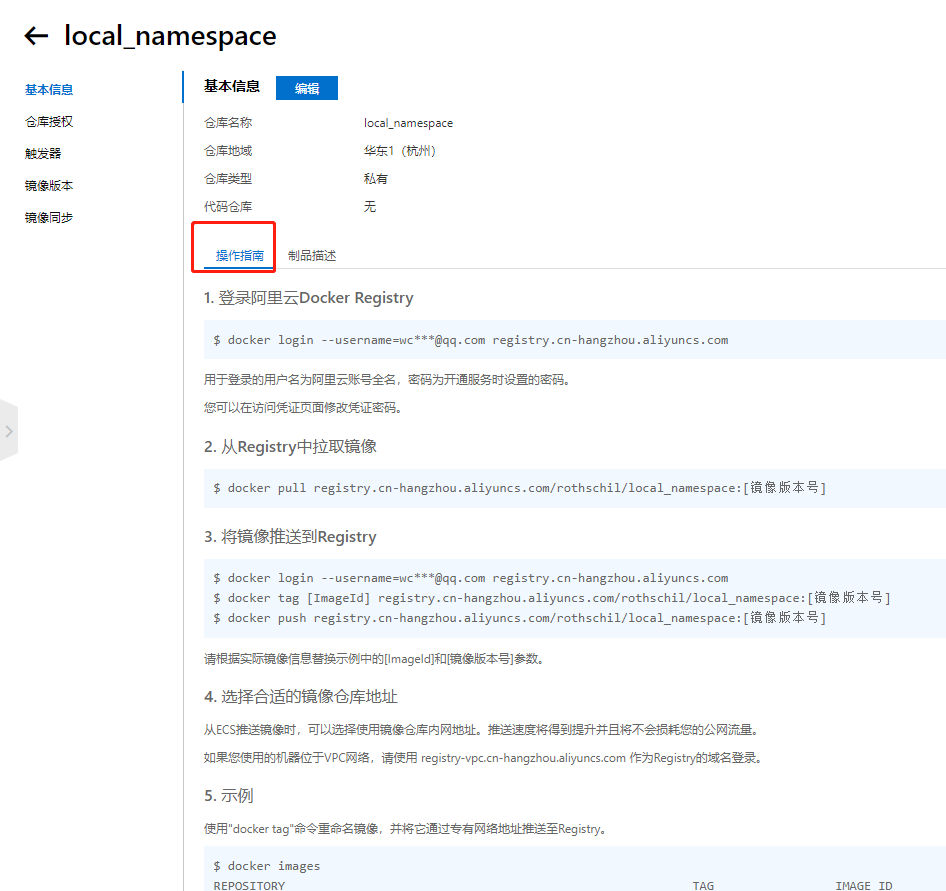The height and width of the screenshot is (891, 946).
Task: Click the docker tag [ImageId] command line
Action: pos(552,598)
